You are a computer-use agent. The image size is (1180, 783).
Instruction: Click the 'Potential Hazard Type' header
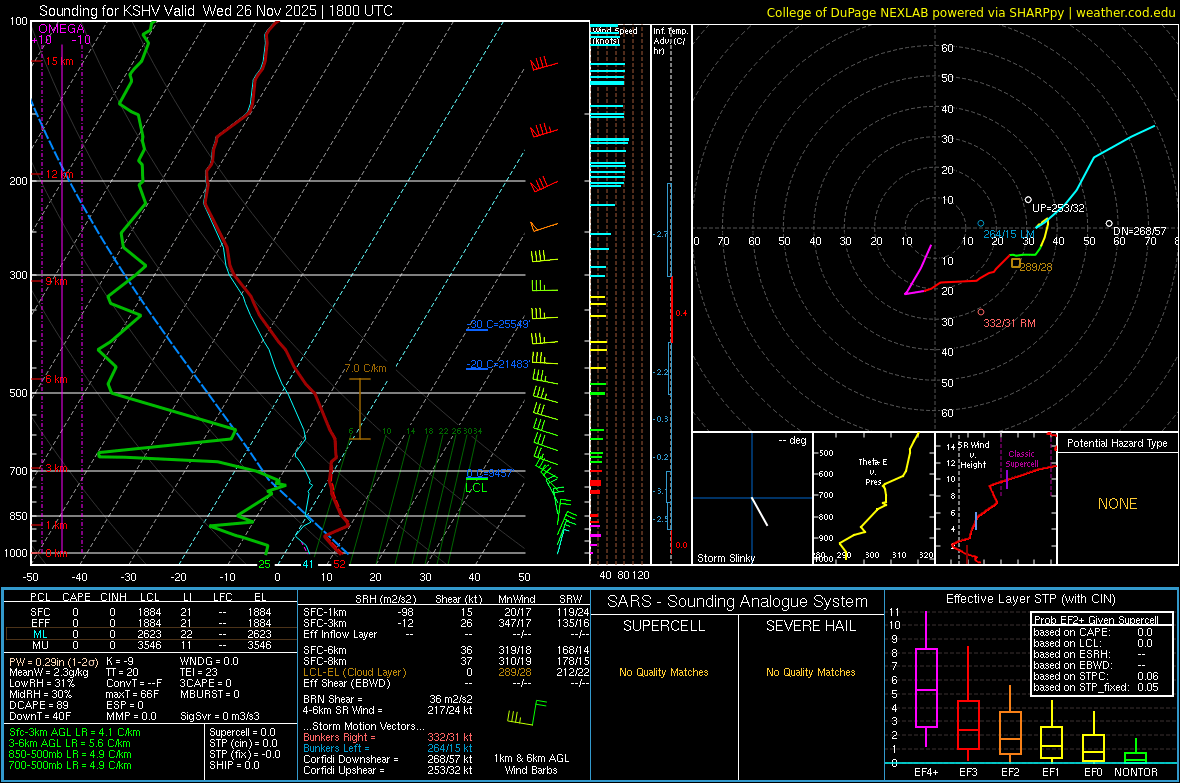point(1117,443)
